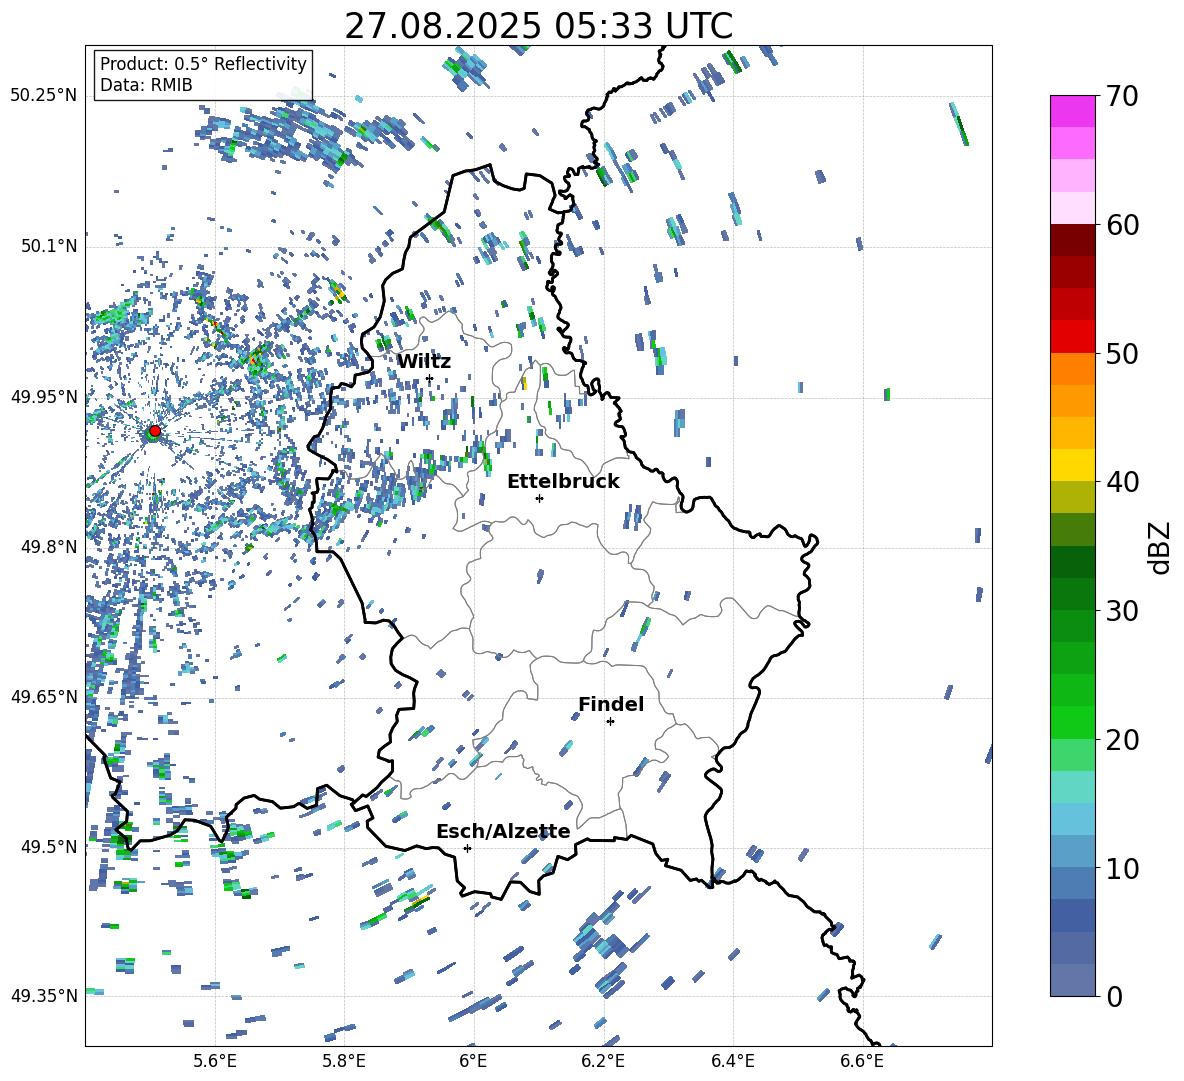Viewport: 1184px width, 1081px height.
Task: Click the Data: RMIB text
Action: [x=146, y=85]
